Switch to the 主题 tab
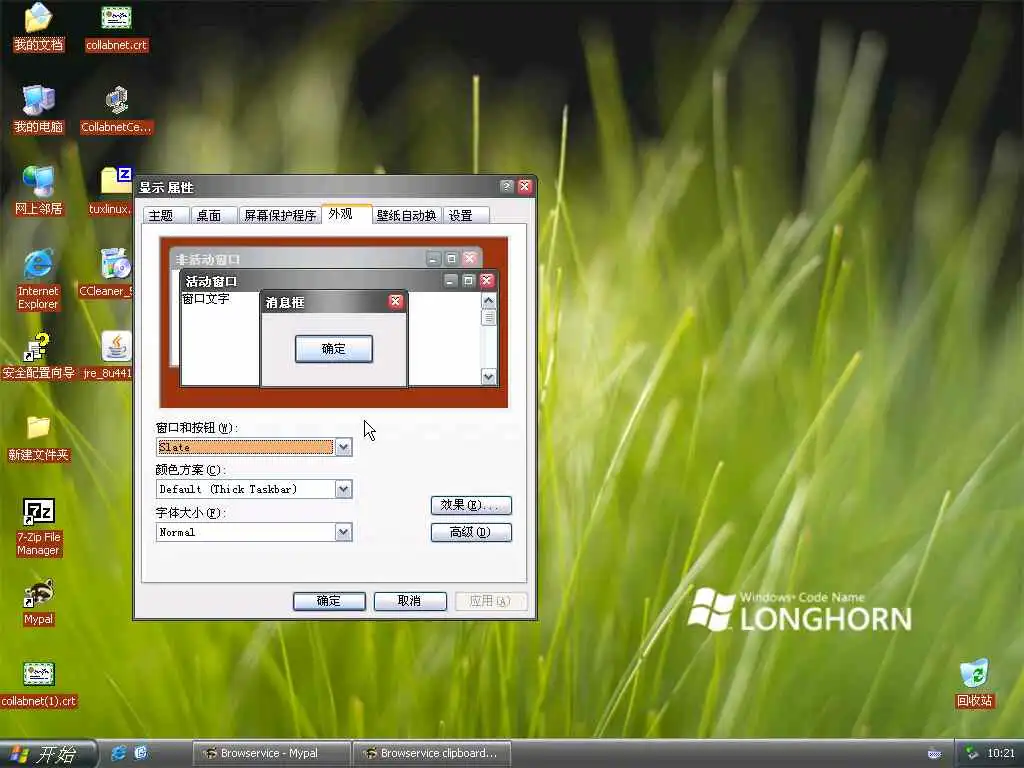This screenshot has height=768, width=1024. pos(166,216)
